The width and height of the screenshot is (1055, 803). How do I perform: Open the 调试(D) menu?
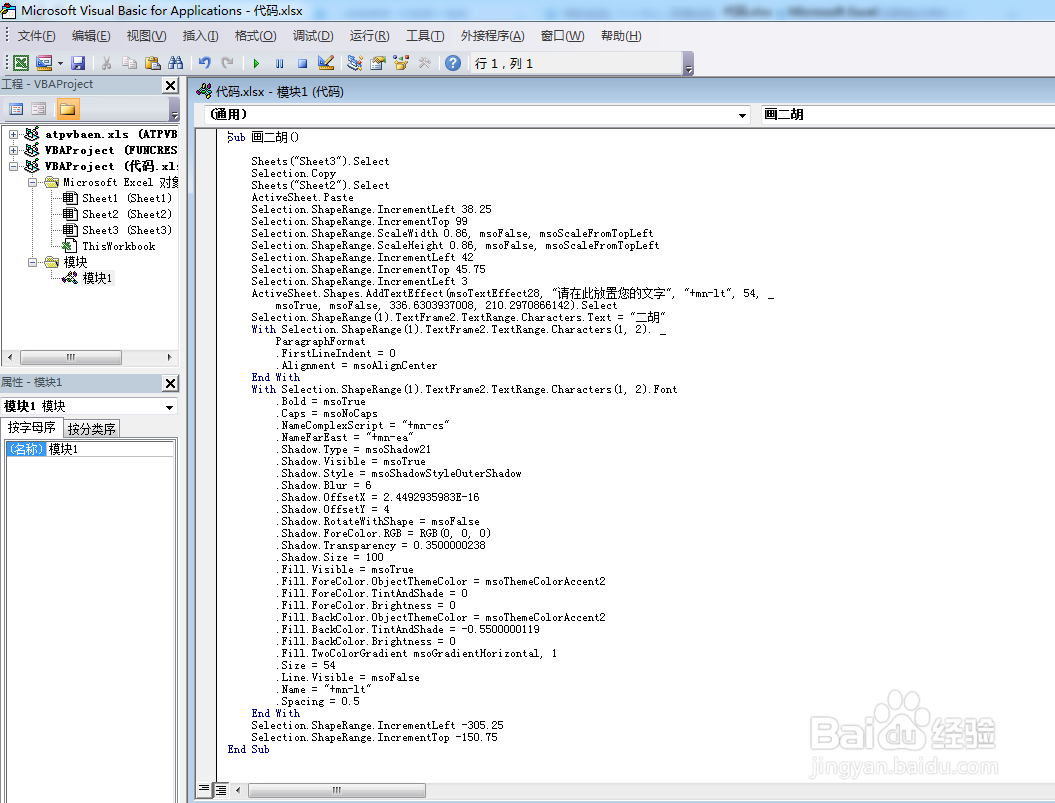pyautogui.click(x=313, y=36)
